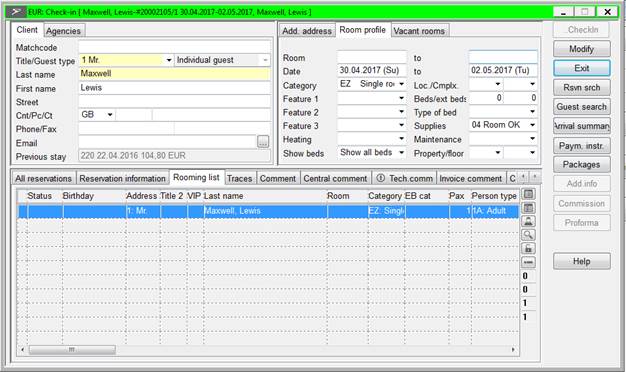Click into the Matchcode field
The image size is (626, 372).
coord(174,47)
